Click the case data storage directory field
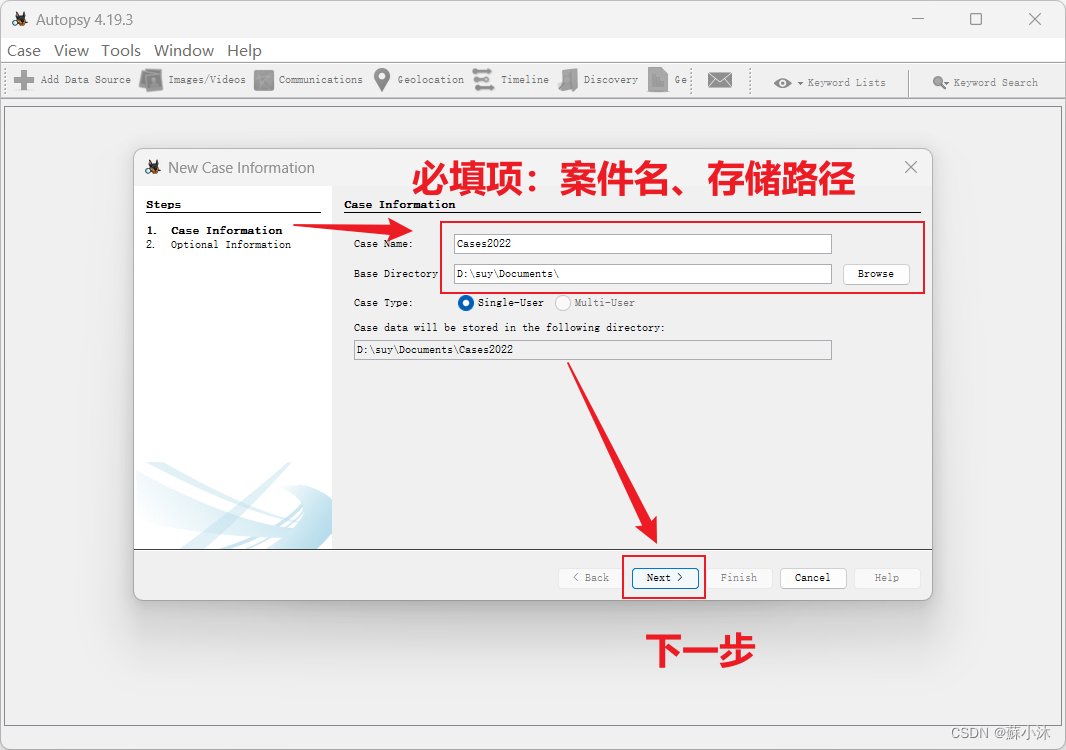This screenshot has height=750, width=1066. [x=592, y=350]
